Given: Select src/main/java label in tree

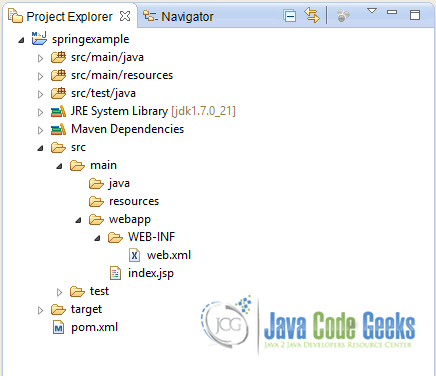Looking at the screenshot, I should tap(107, 57).
